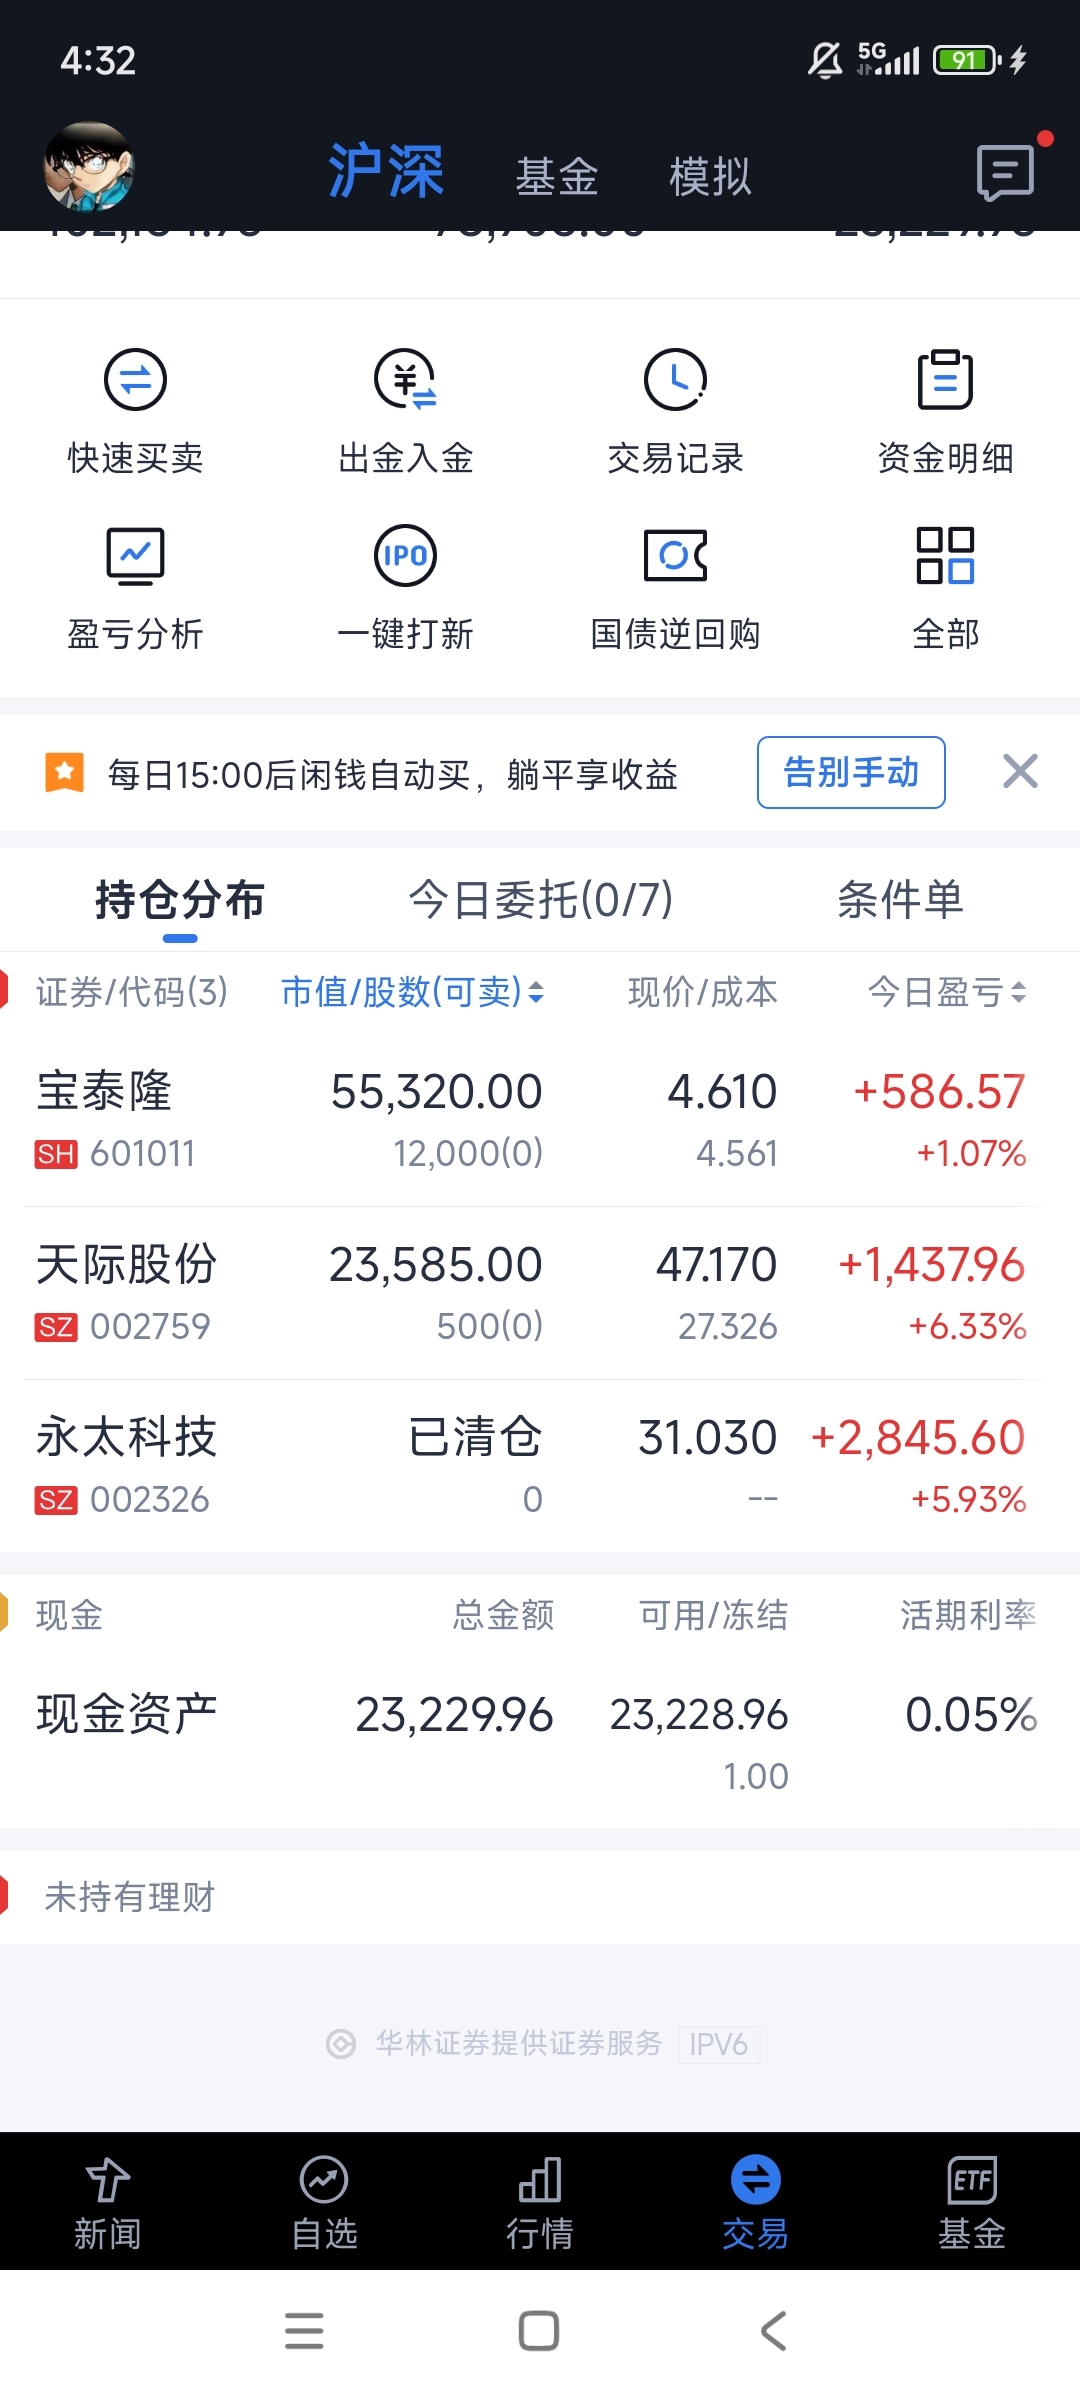Open fund details (资金明细) clipboard icon
Image resolution: width=1080 pixels, height=2400 pixels.
945,381
